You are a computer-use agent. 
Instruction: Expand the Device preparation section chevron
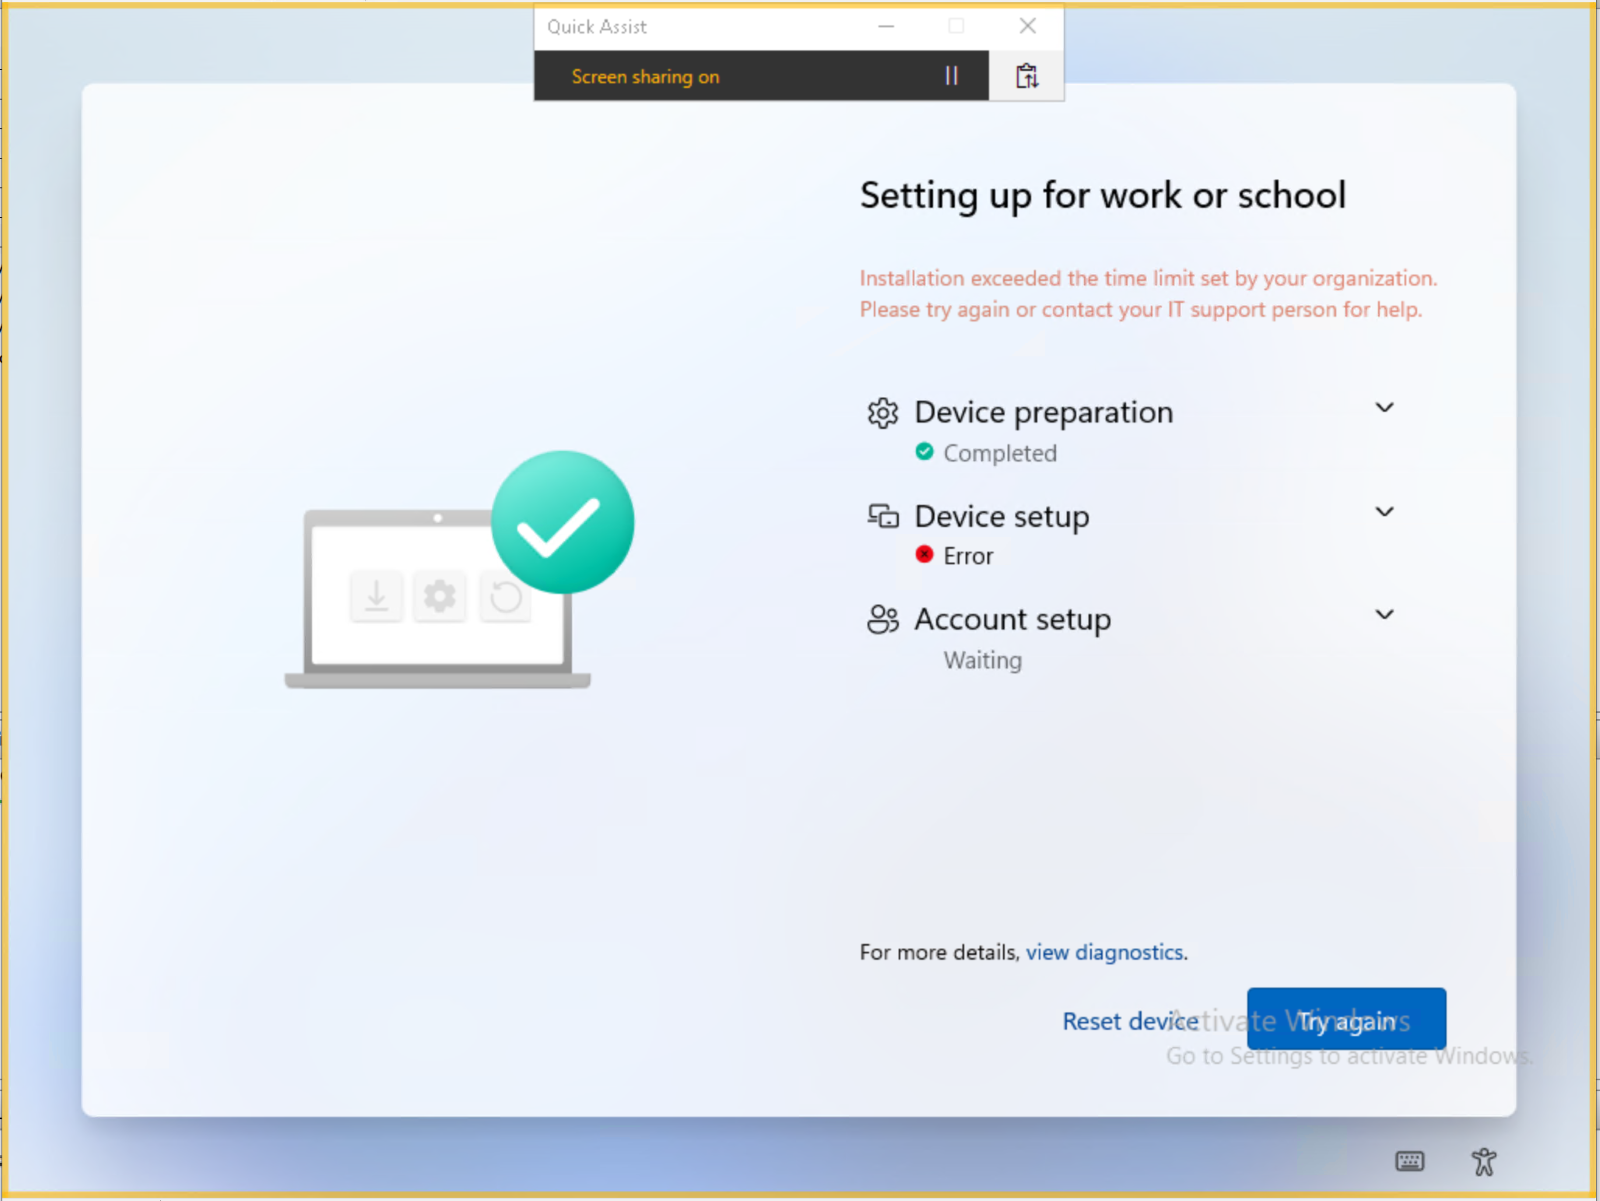[1384, 407]
